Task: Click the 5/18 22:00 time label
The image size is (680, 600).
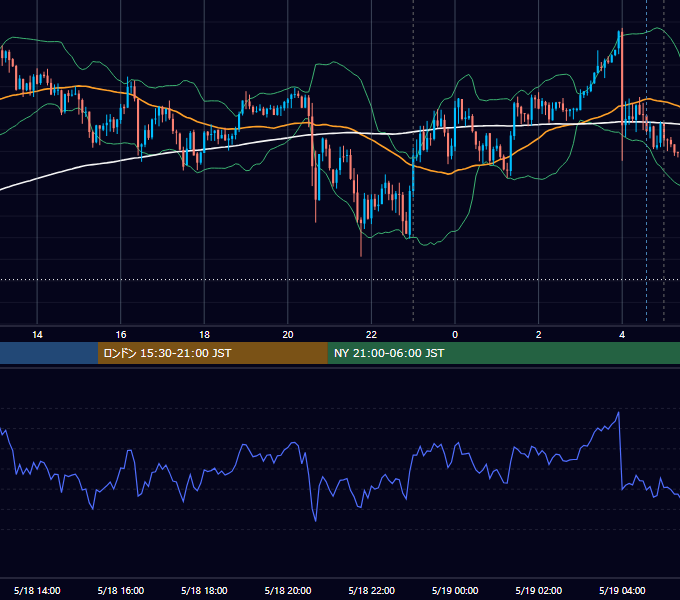Action: coord(372,590)
